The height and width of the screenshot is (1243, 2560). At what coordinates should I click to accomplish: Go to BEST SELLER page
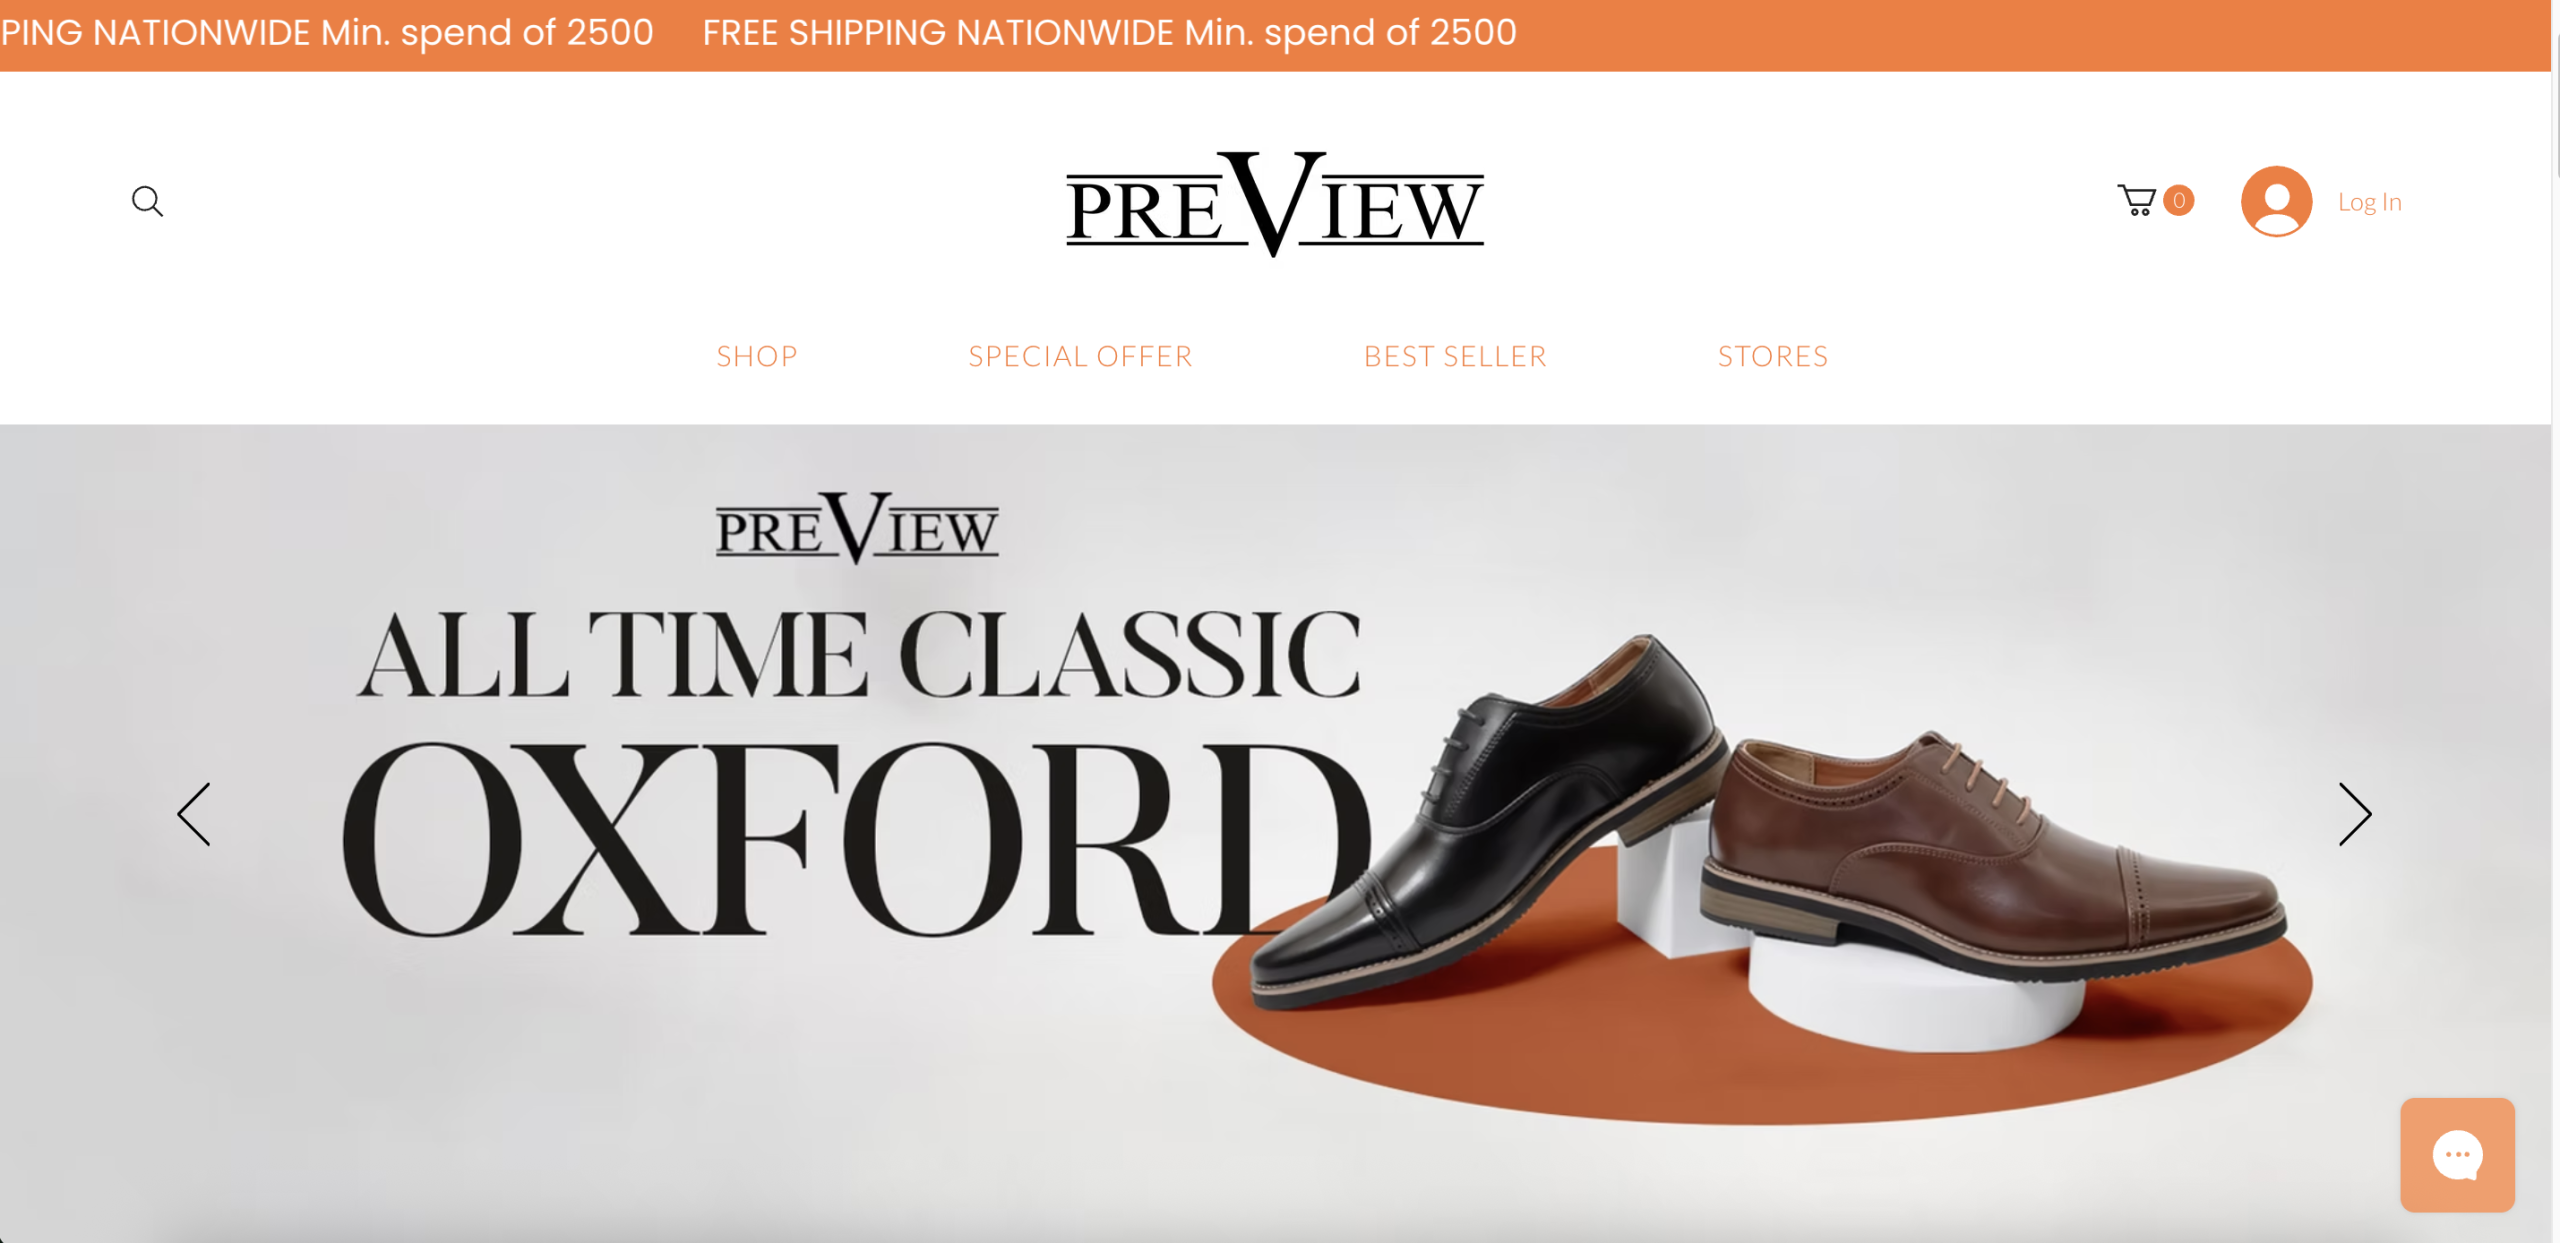(1455, 356)
